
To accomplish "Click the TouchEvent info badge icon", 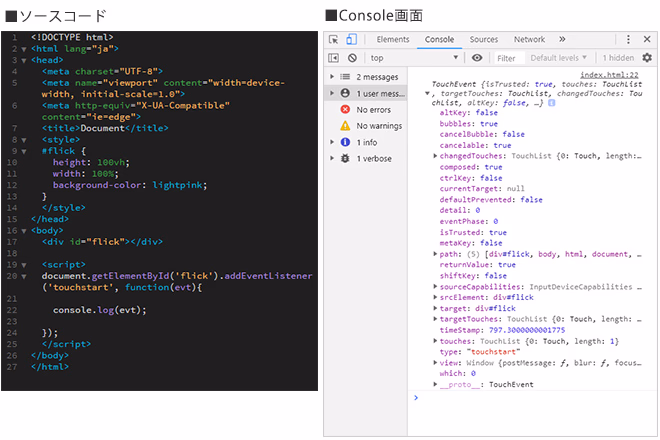I will point(551,103).
